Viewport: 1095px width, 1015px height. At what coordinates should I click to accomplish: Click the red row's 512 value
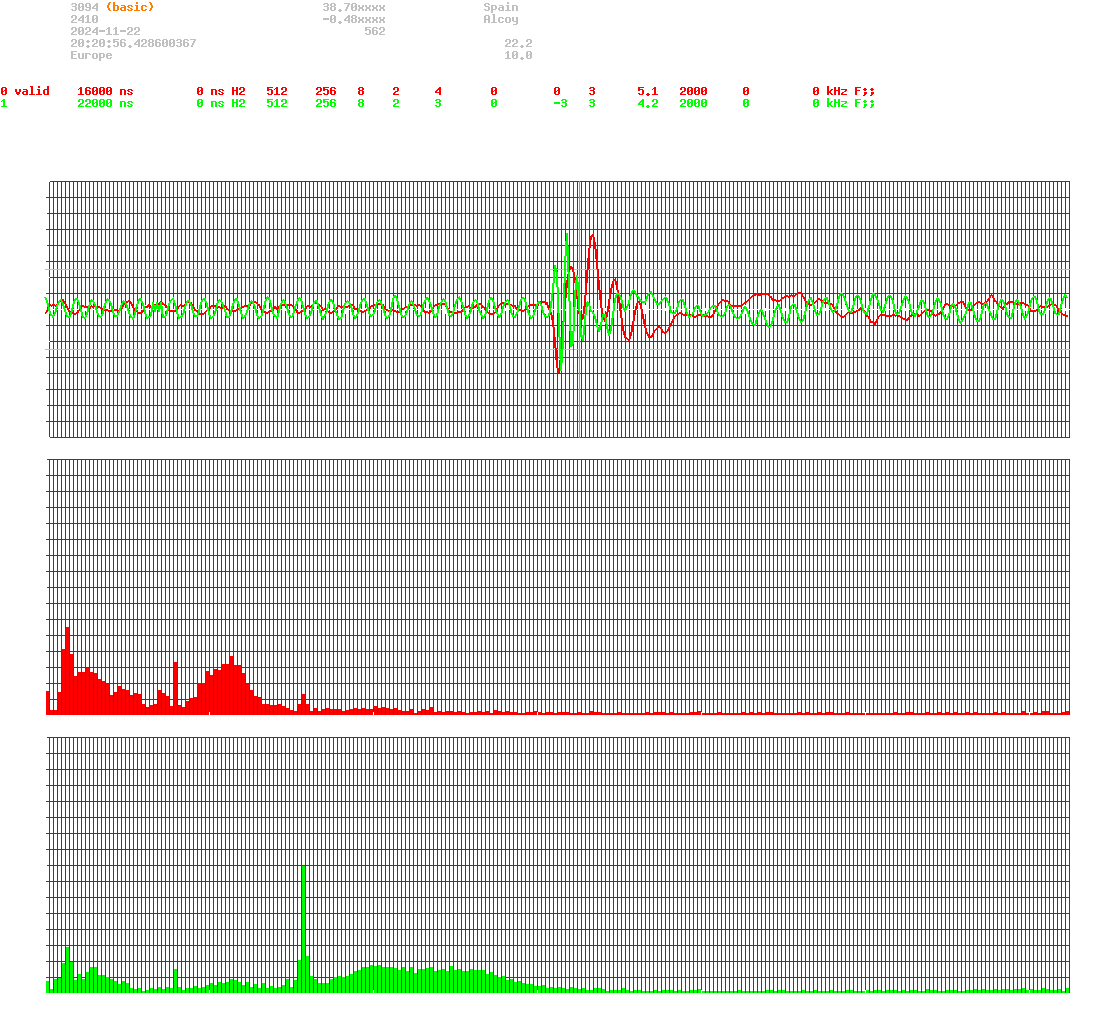[x=277, y=92]
